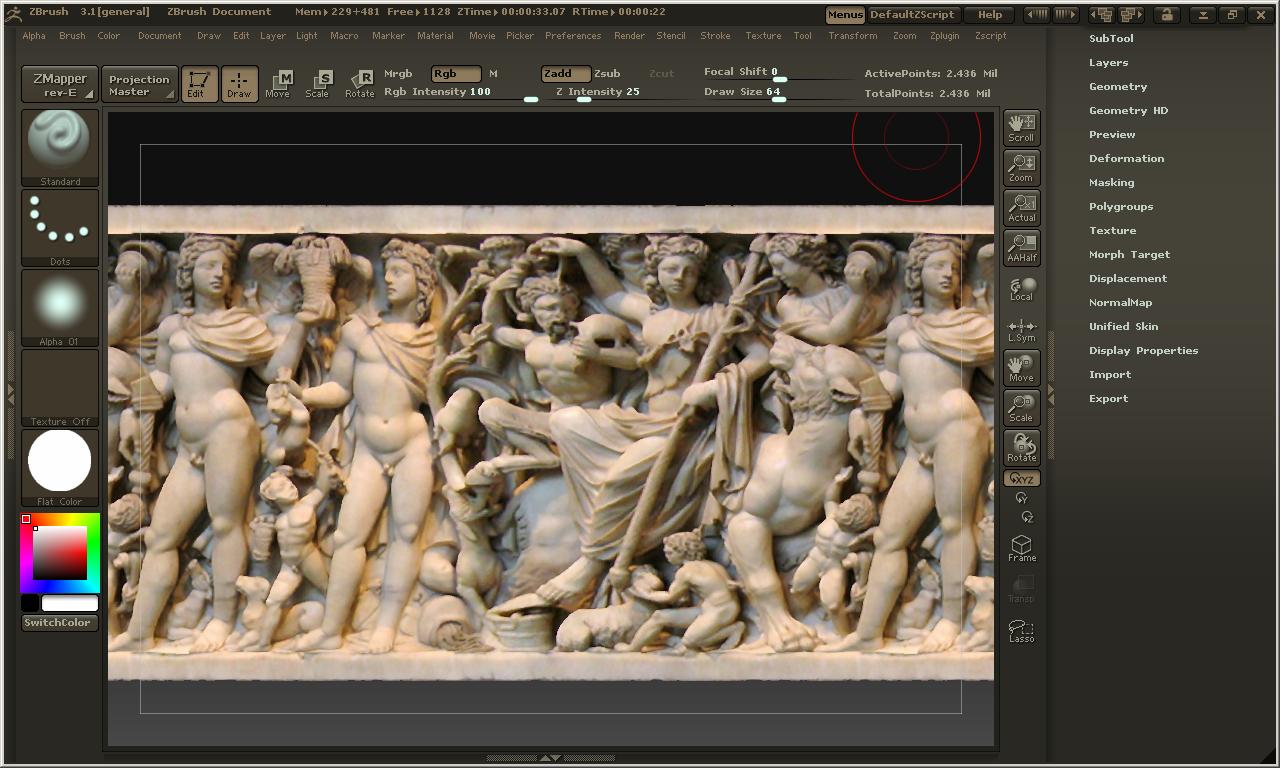
Task: Open the Texture Off selector
Action: click(x=60, y=388)
